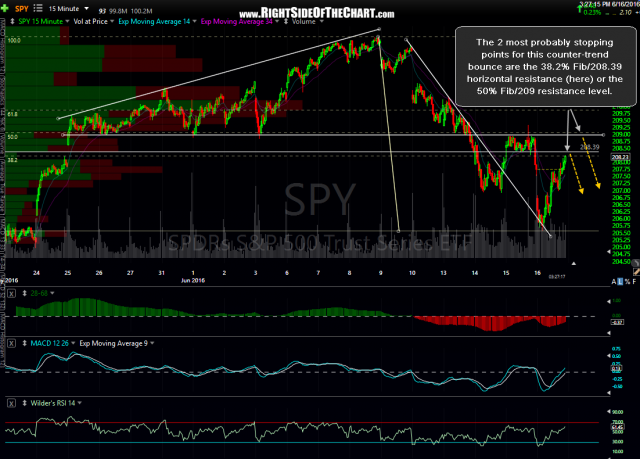
Task: Click the round gray icon above the pencil
Action: tap(635, 262)
